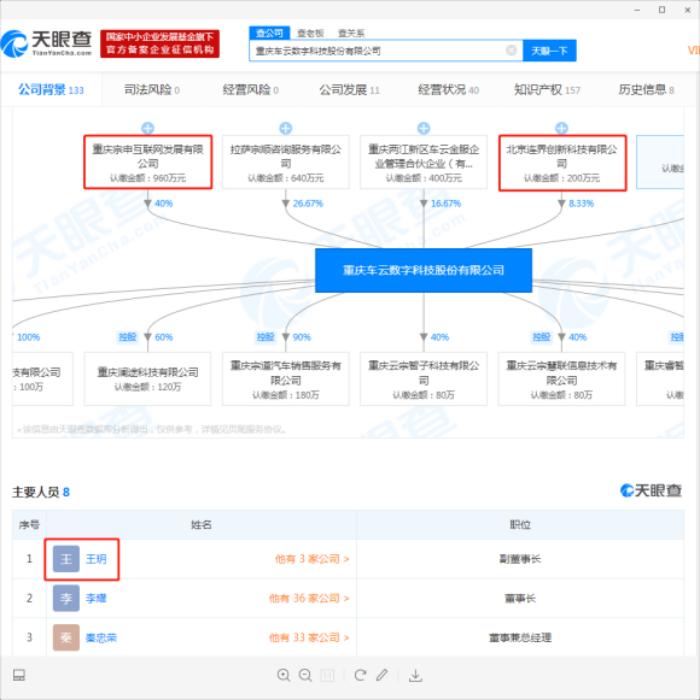Open 王玥's 他有 3 家公司 link

pos(312,559)
